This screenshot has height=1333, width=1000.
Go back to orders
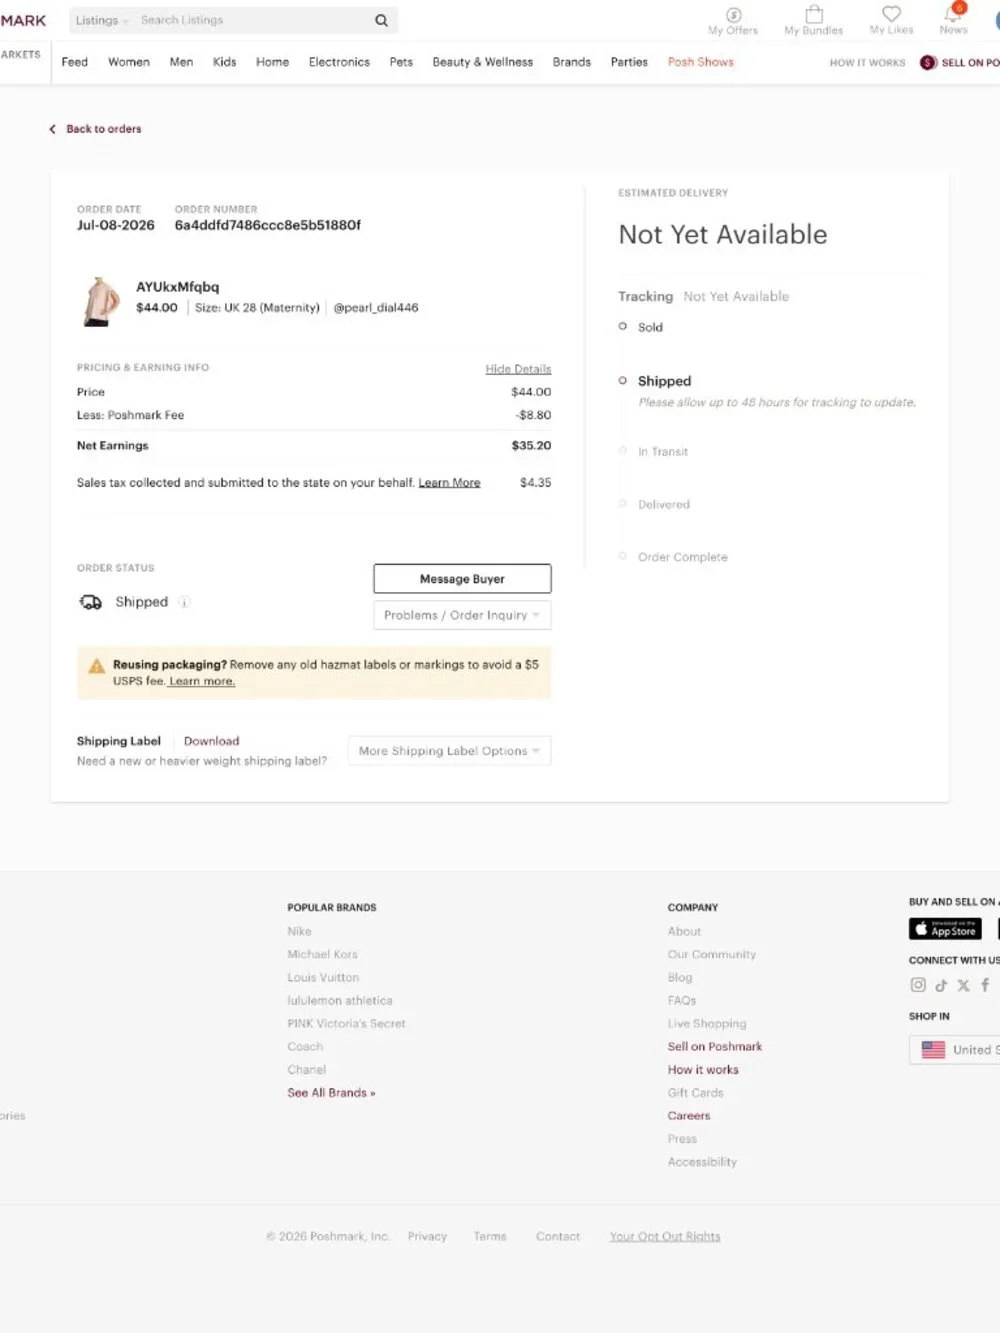[96, 129]
